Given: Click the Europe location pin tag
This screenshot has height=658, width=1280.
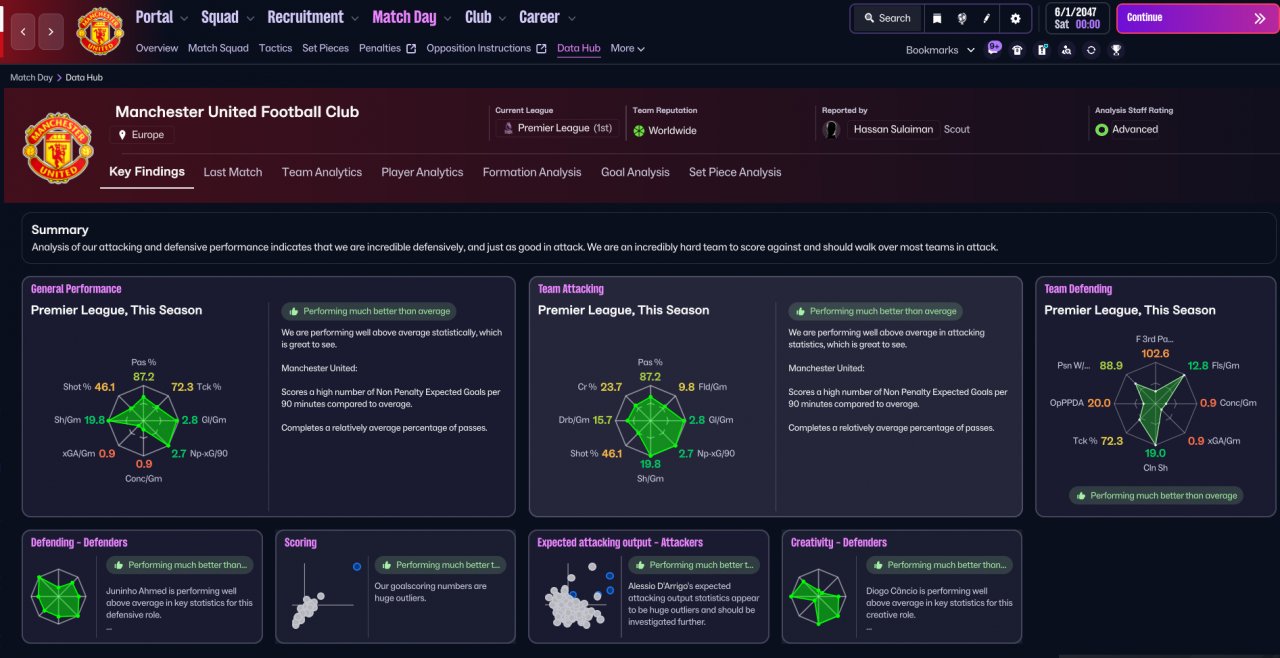Looking at the screenshot, I should coord(142,134).
